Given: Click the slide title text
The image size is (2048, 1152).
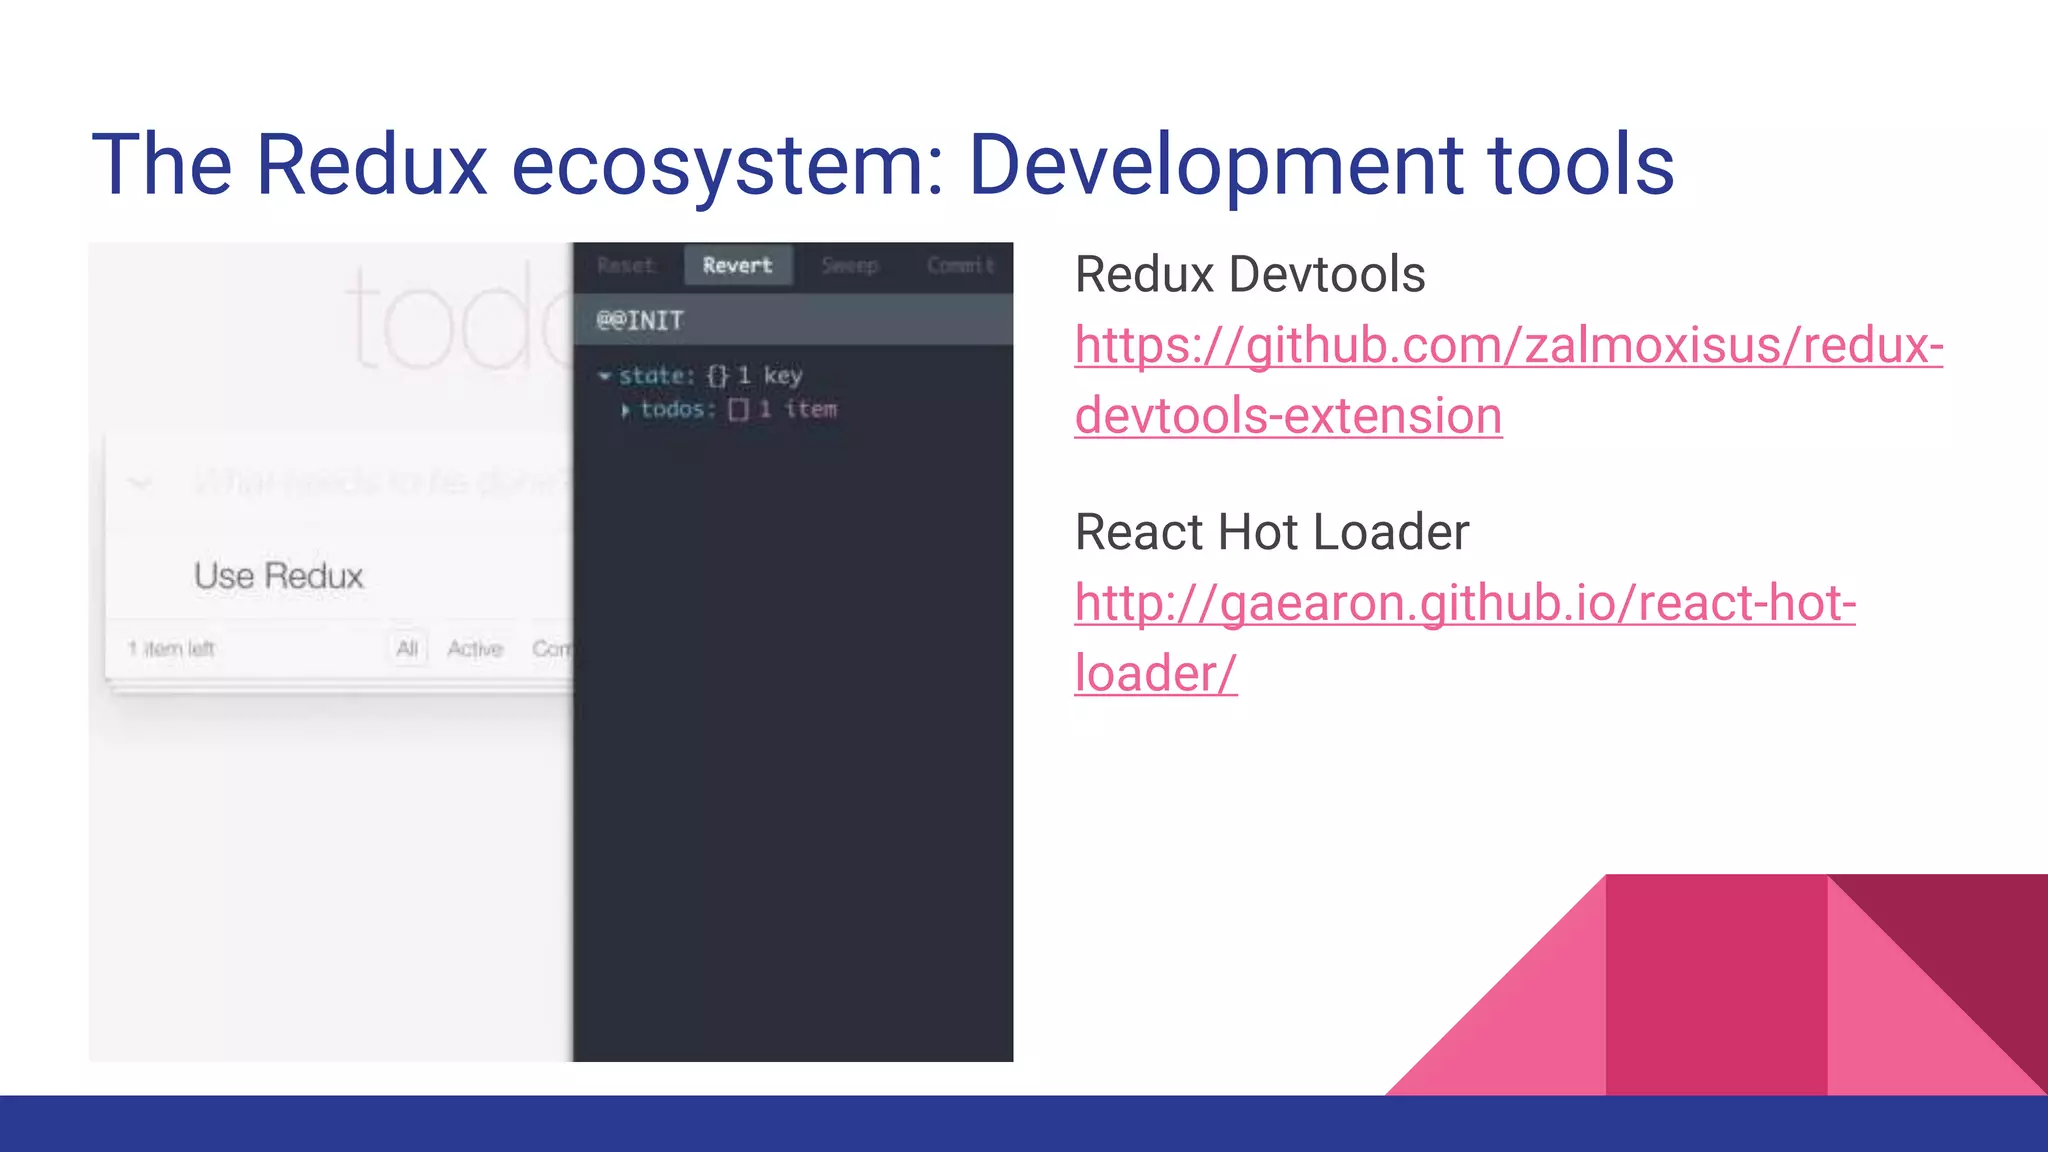Looking at the screenshot, I should (882, 164).
